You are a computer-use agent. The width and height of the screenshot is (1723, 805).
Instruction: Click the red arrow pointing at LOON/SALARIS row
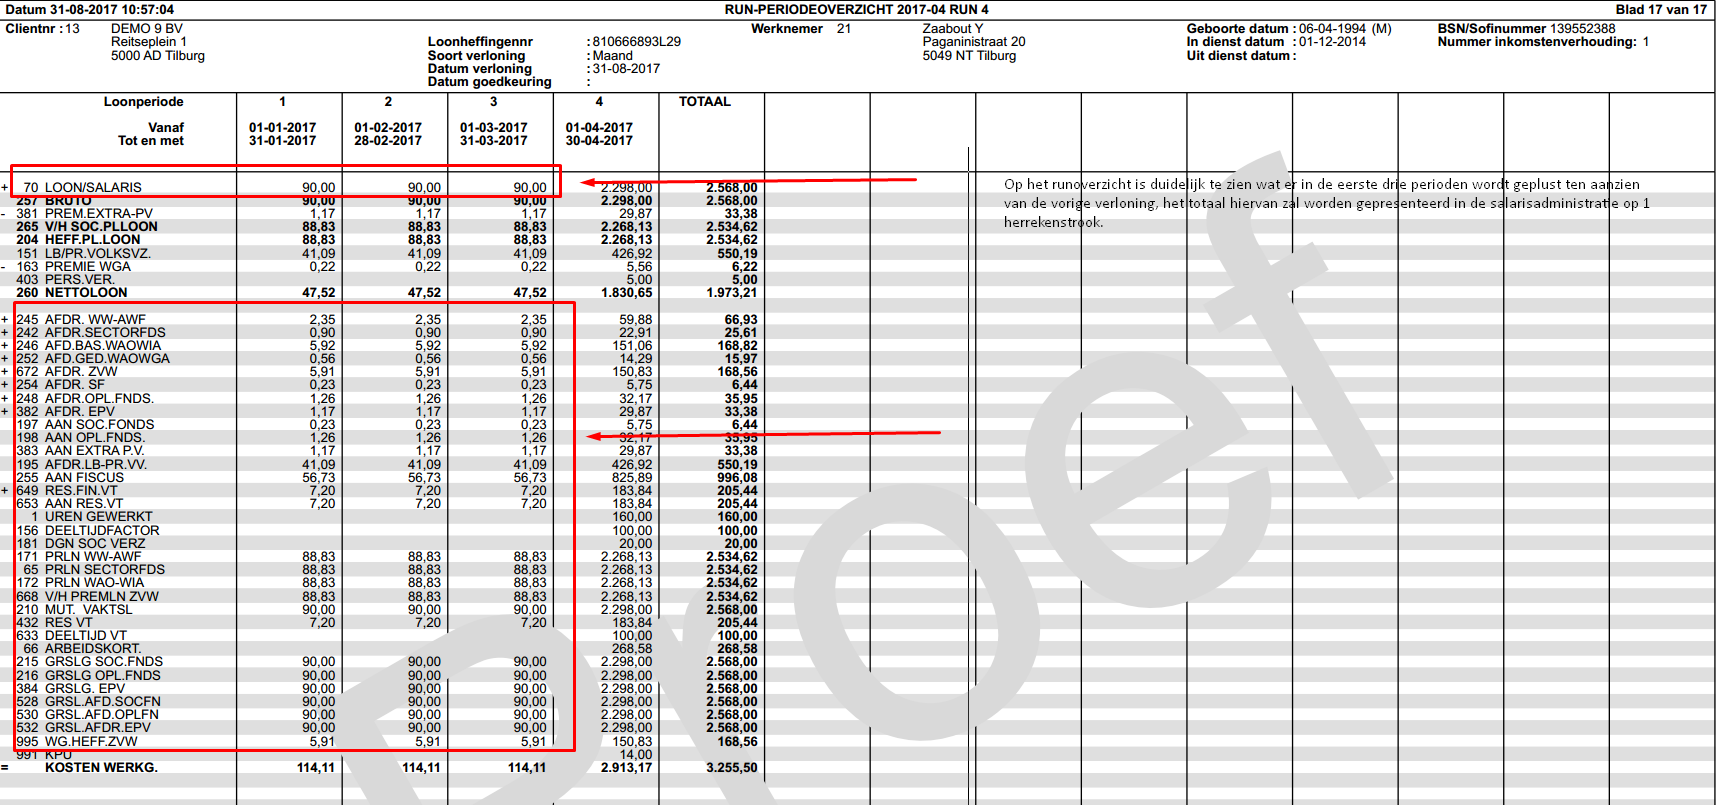pyautogui.click(x=748, y=181)
